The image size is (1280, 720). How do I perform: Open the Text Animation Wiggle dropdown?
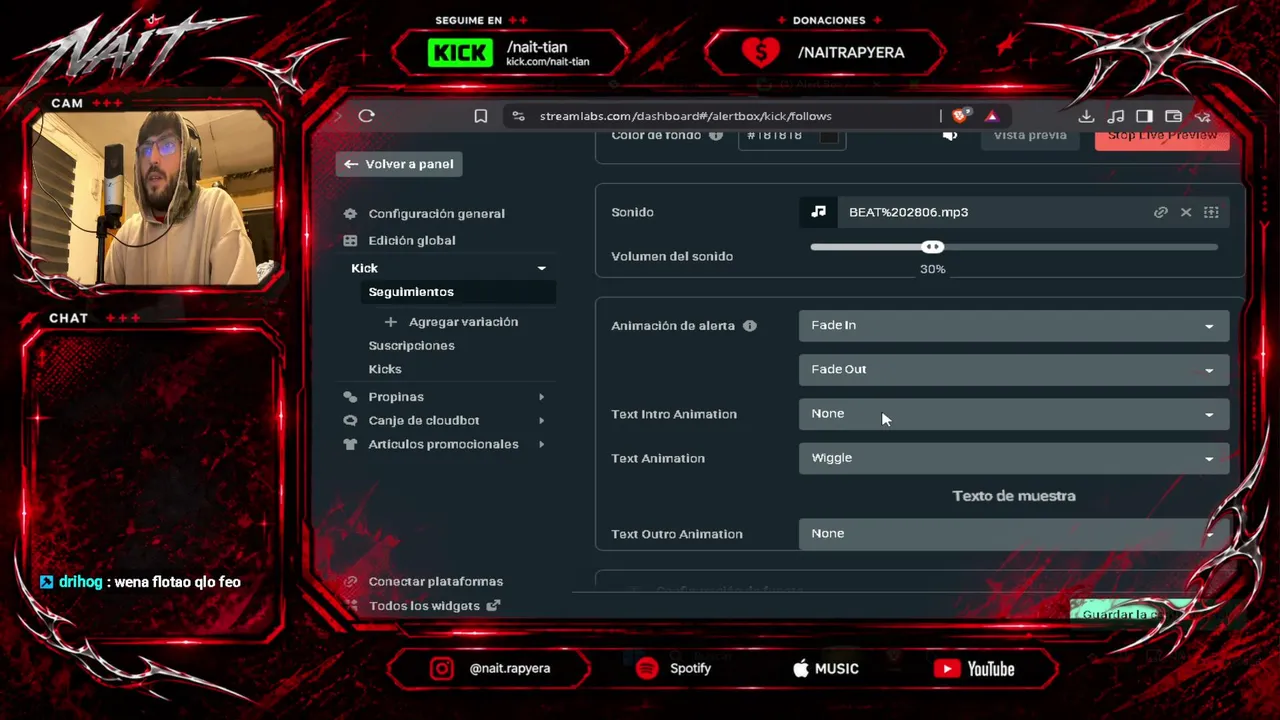click(1014, 458)
